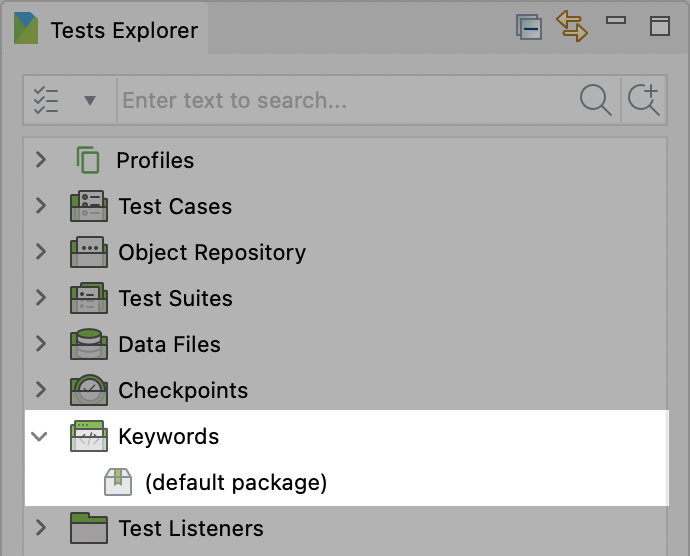Open advanced search magnifier with plus
The image size is (690, 556).
click(643, 100)
